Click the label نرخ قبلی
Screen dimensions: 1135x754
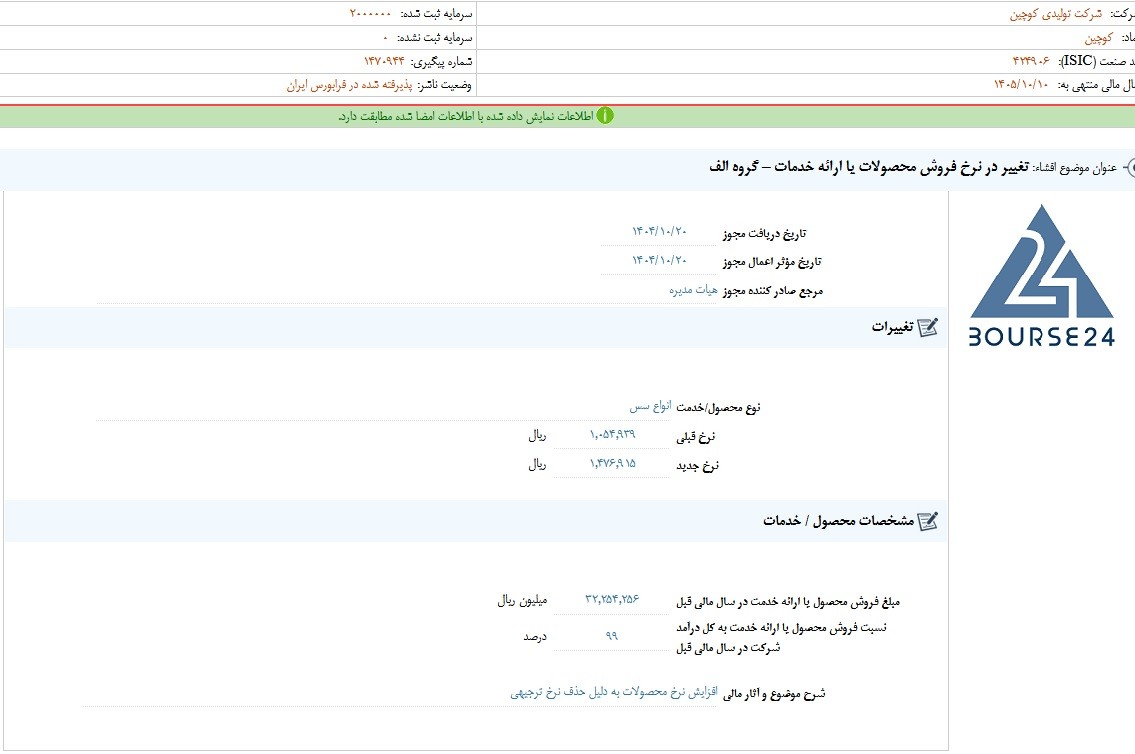[696, 436]
